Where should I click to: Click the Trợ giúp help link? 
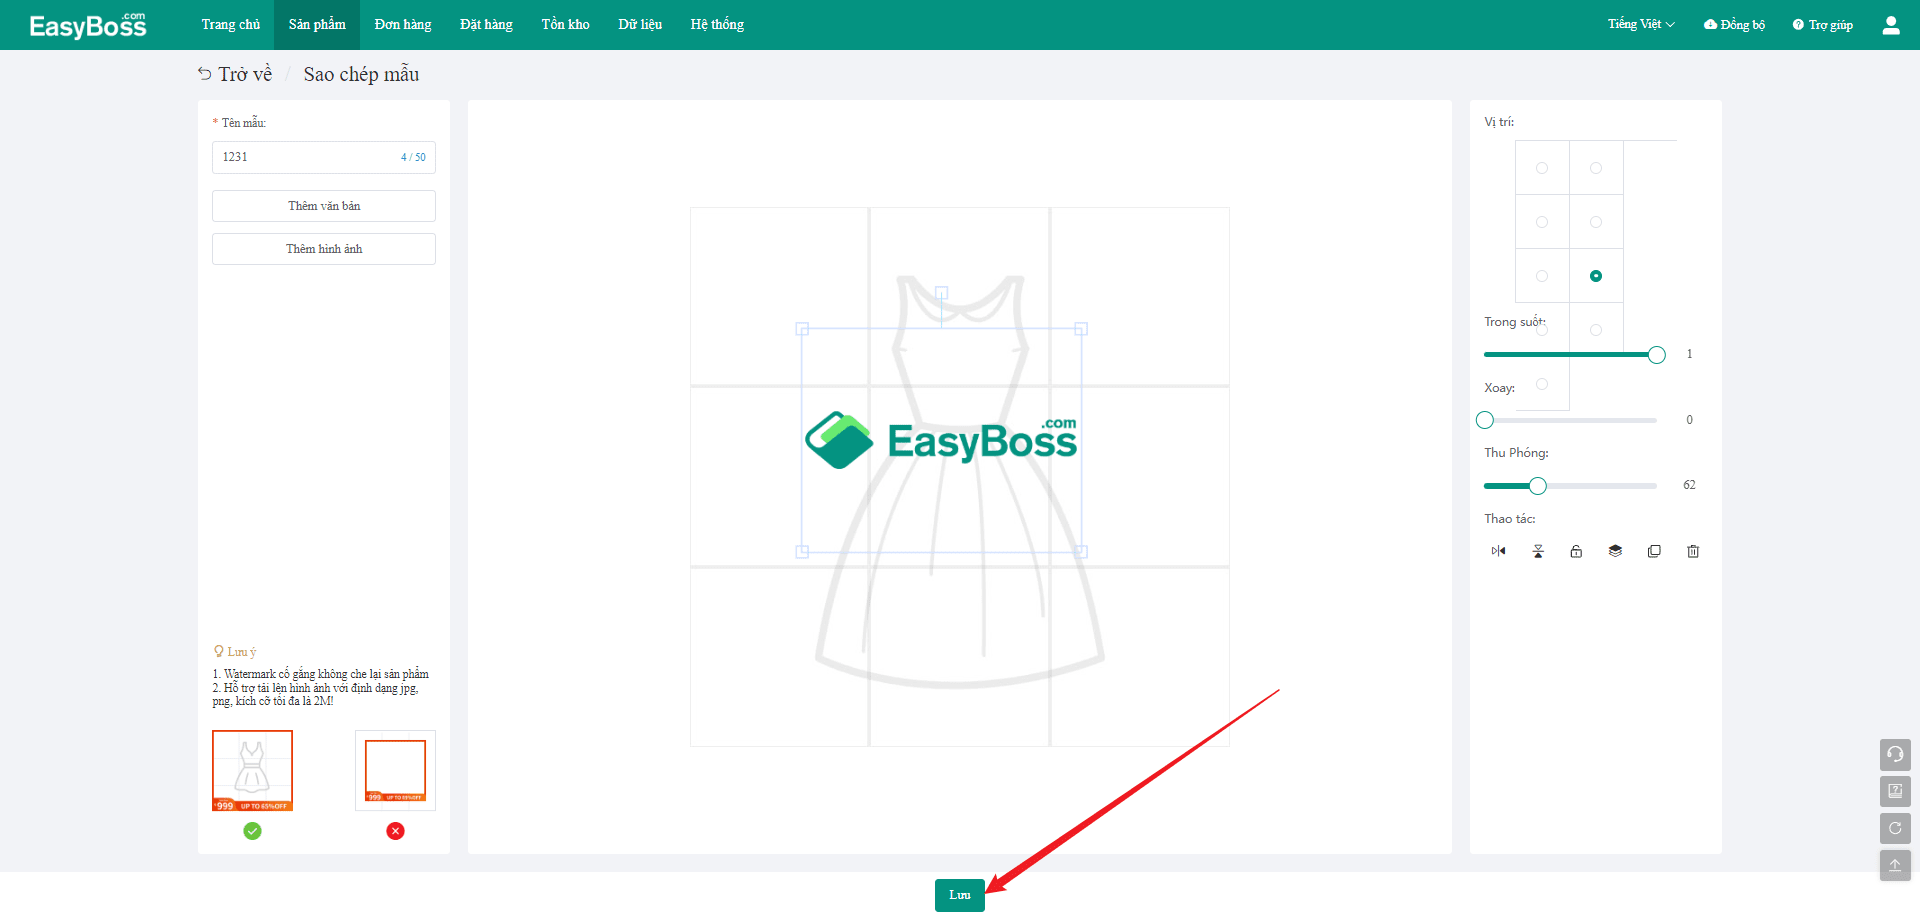tap(1823, 25)
